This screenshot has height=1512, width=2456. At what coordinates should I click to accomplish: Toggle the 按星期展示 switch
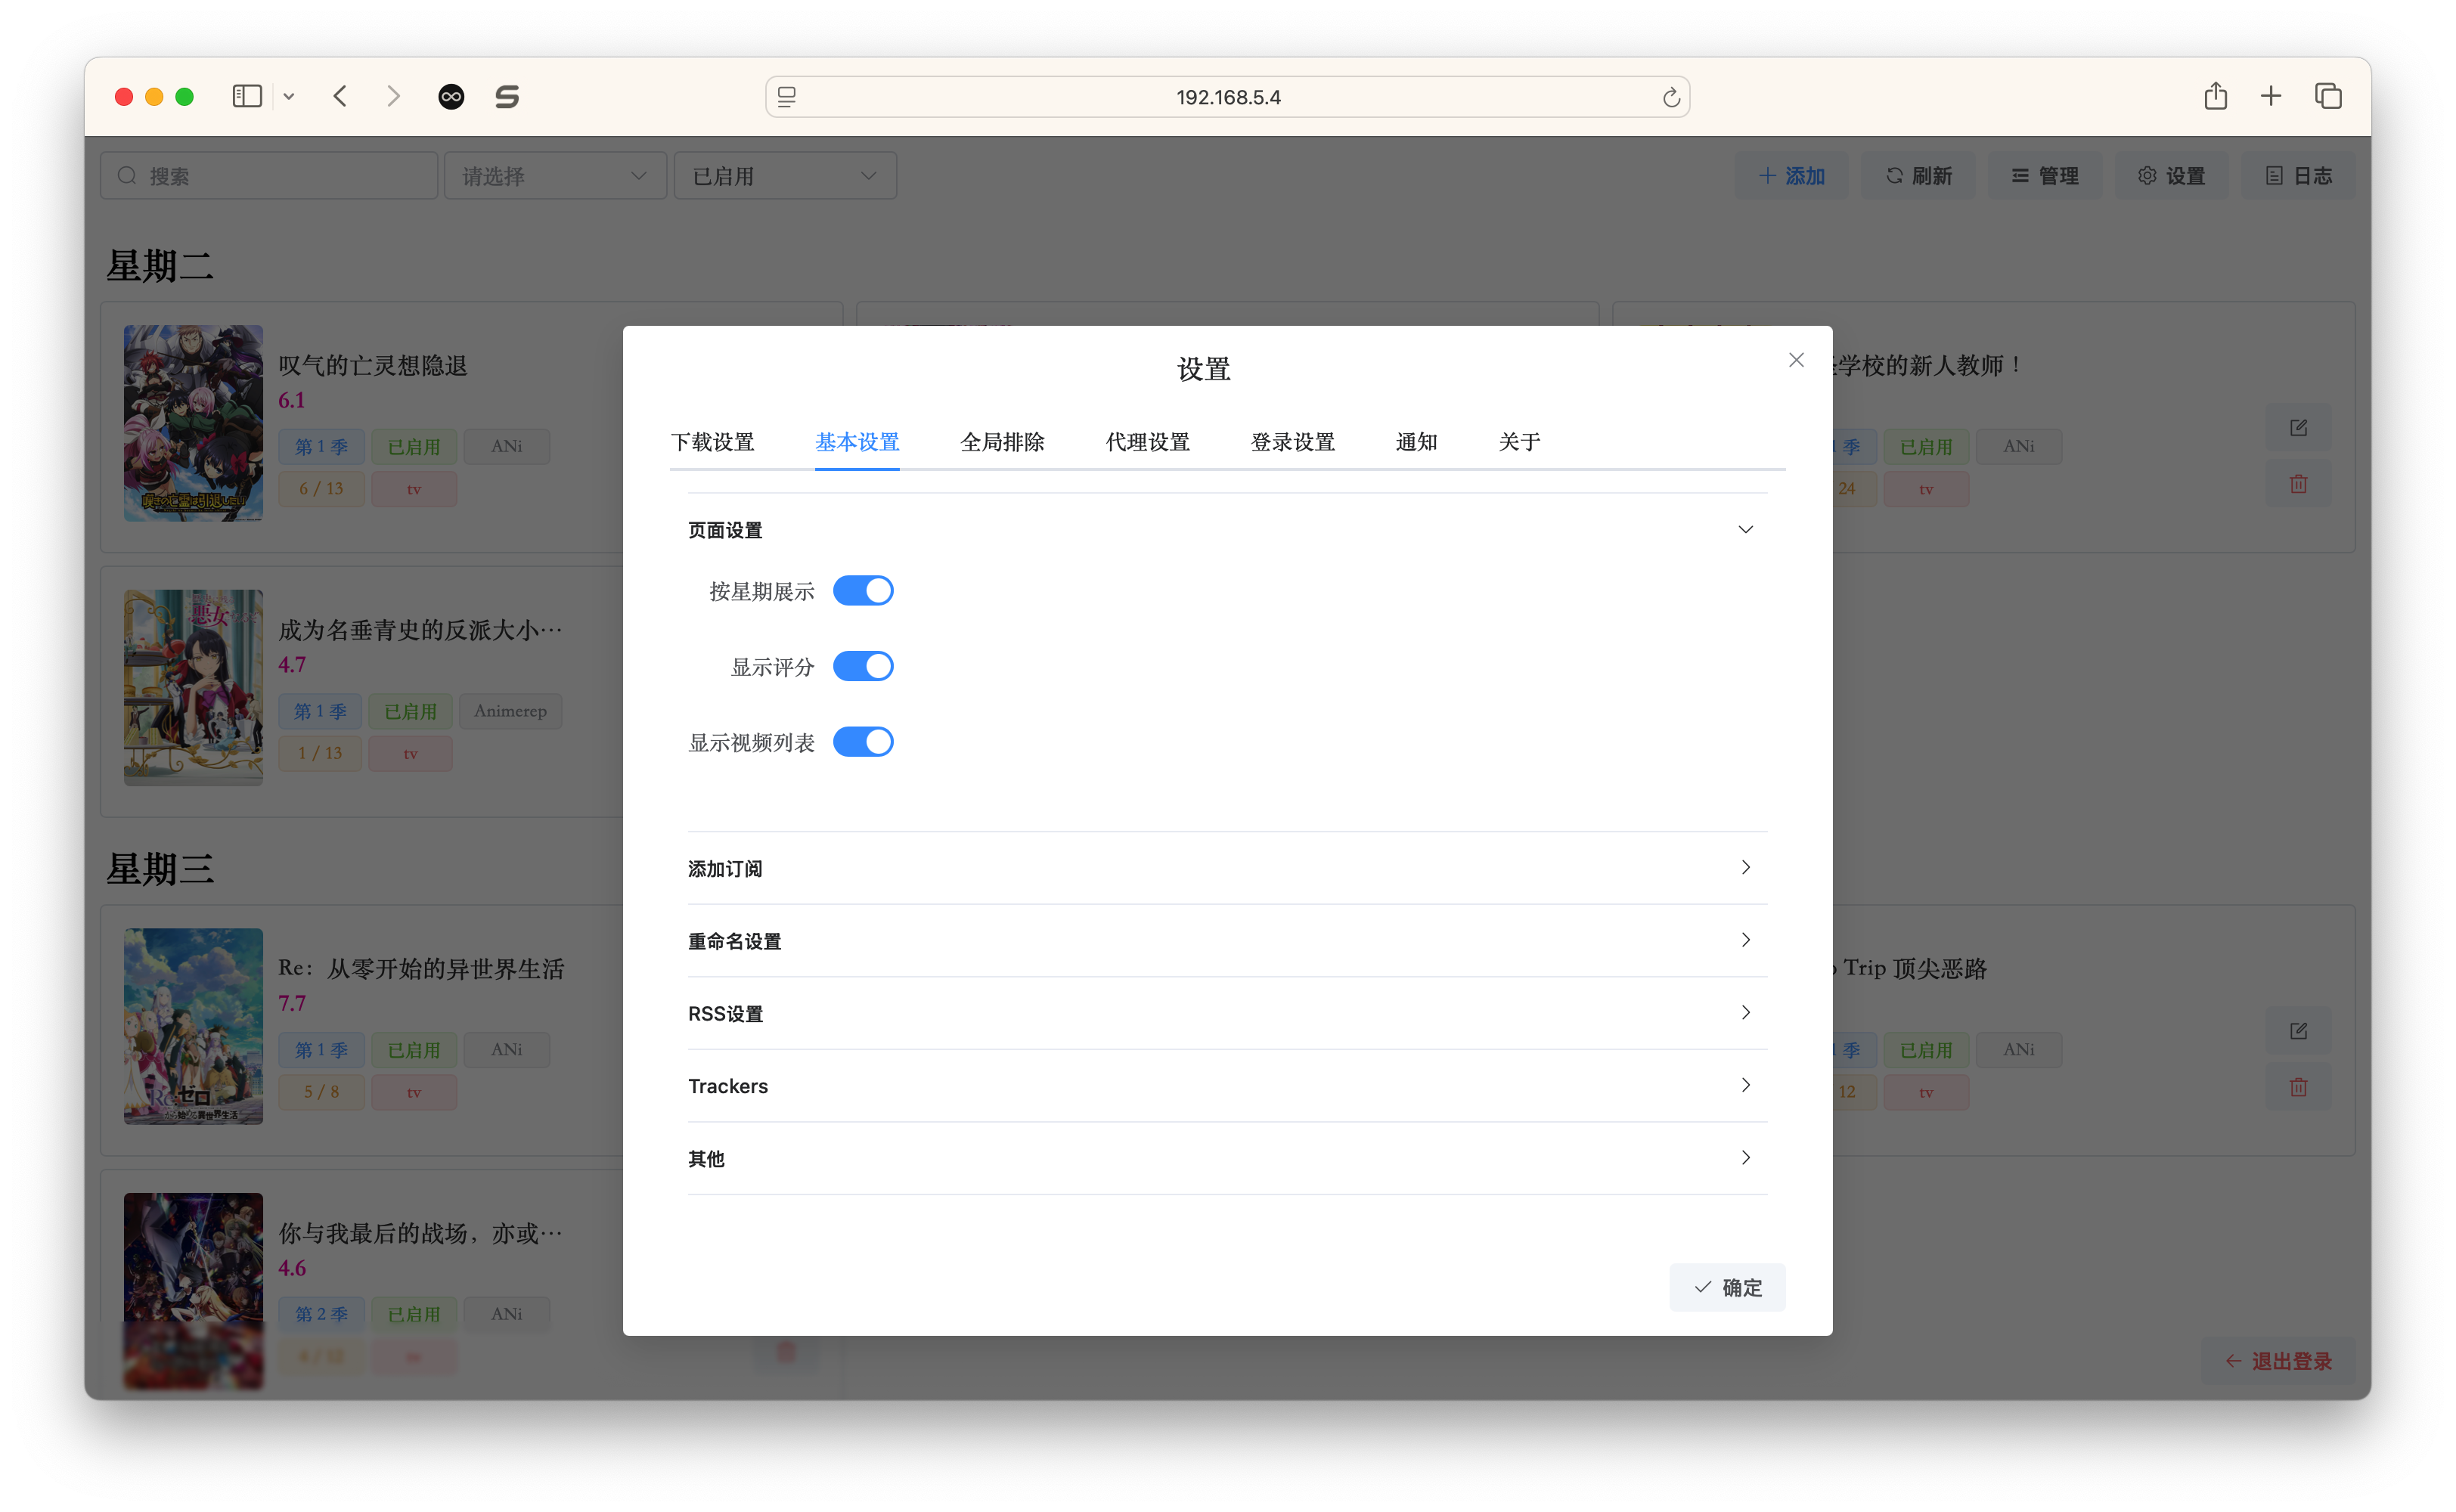(x=865, y=590)
